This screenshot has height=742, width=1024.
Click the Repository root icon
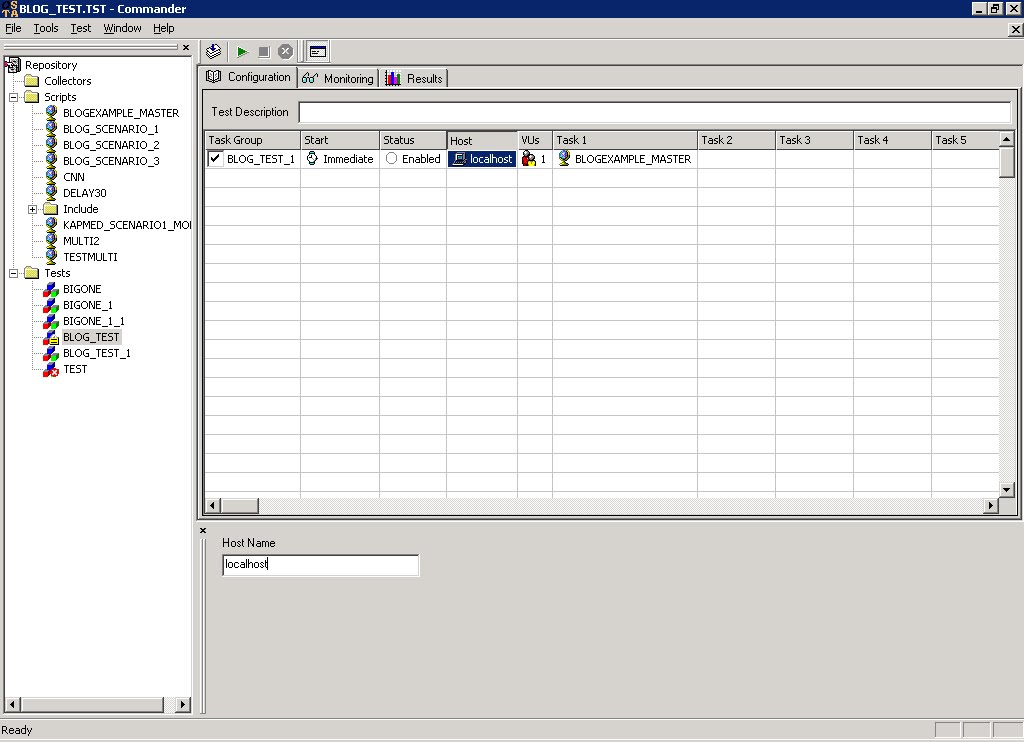[x=12, y=65]
